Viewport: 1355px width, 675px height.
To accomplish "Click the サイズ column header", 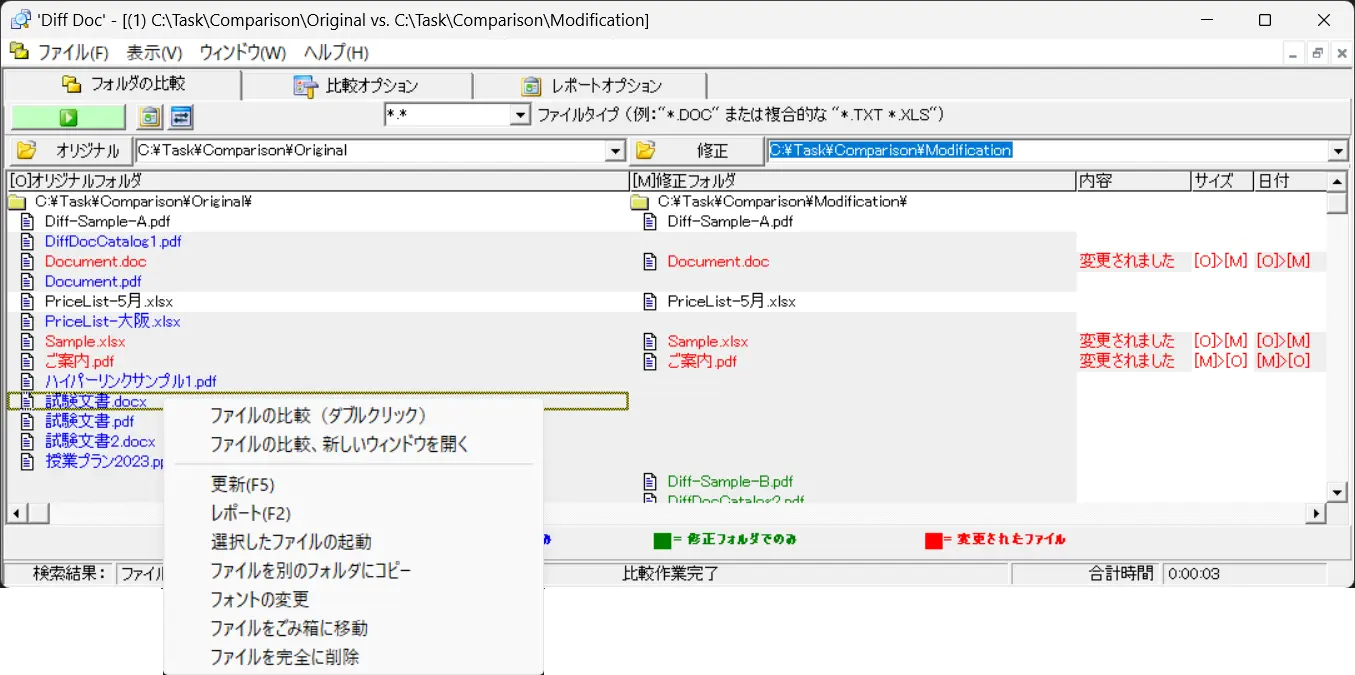I will [1222, 181].
